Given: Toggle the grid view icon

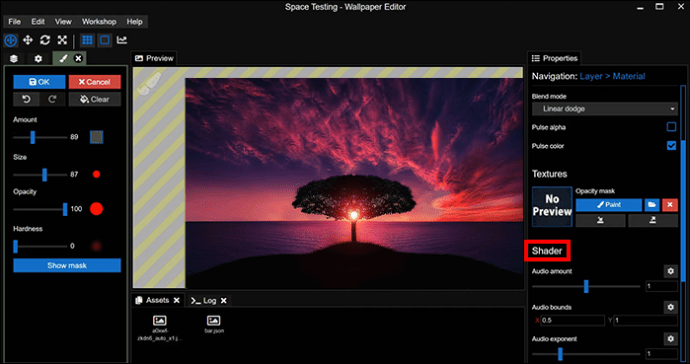Looking at the screenshot, I should pyautogui.click(x=87, y=40).
